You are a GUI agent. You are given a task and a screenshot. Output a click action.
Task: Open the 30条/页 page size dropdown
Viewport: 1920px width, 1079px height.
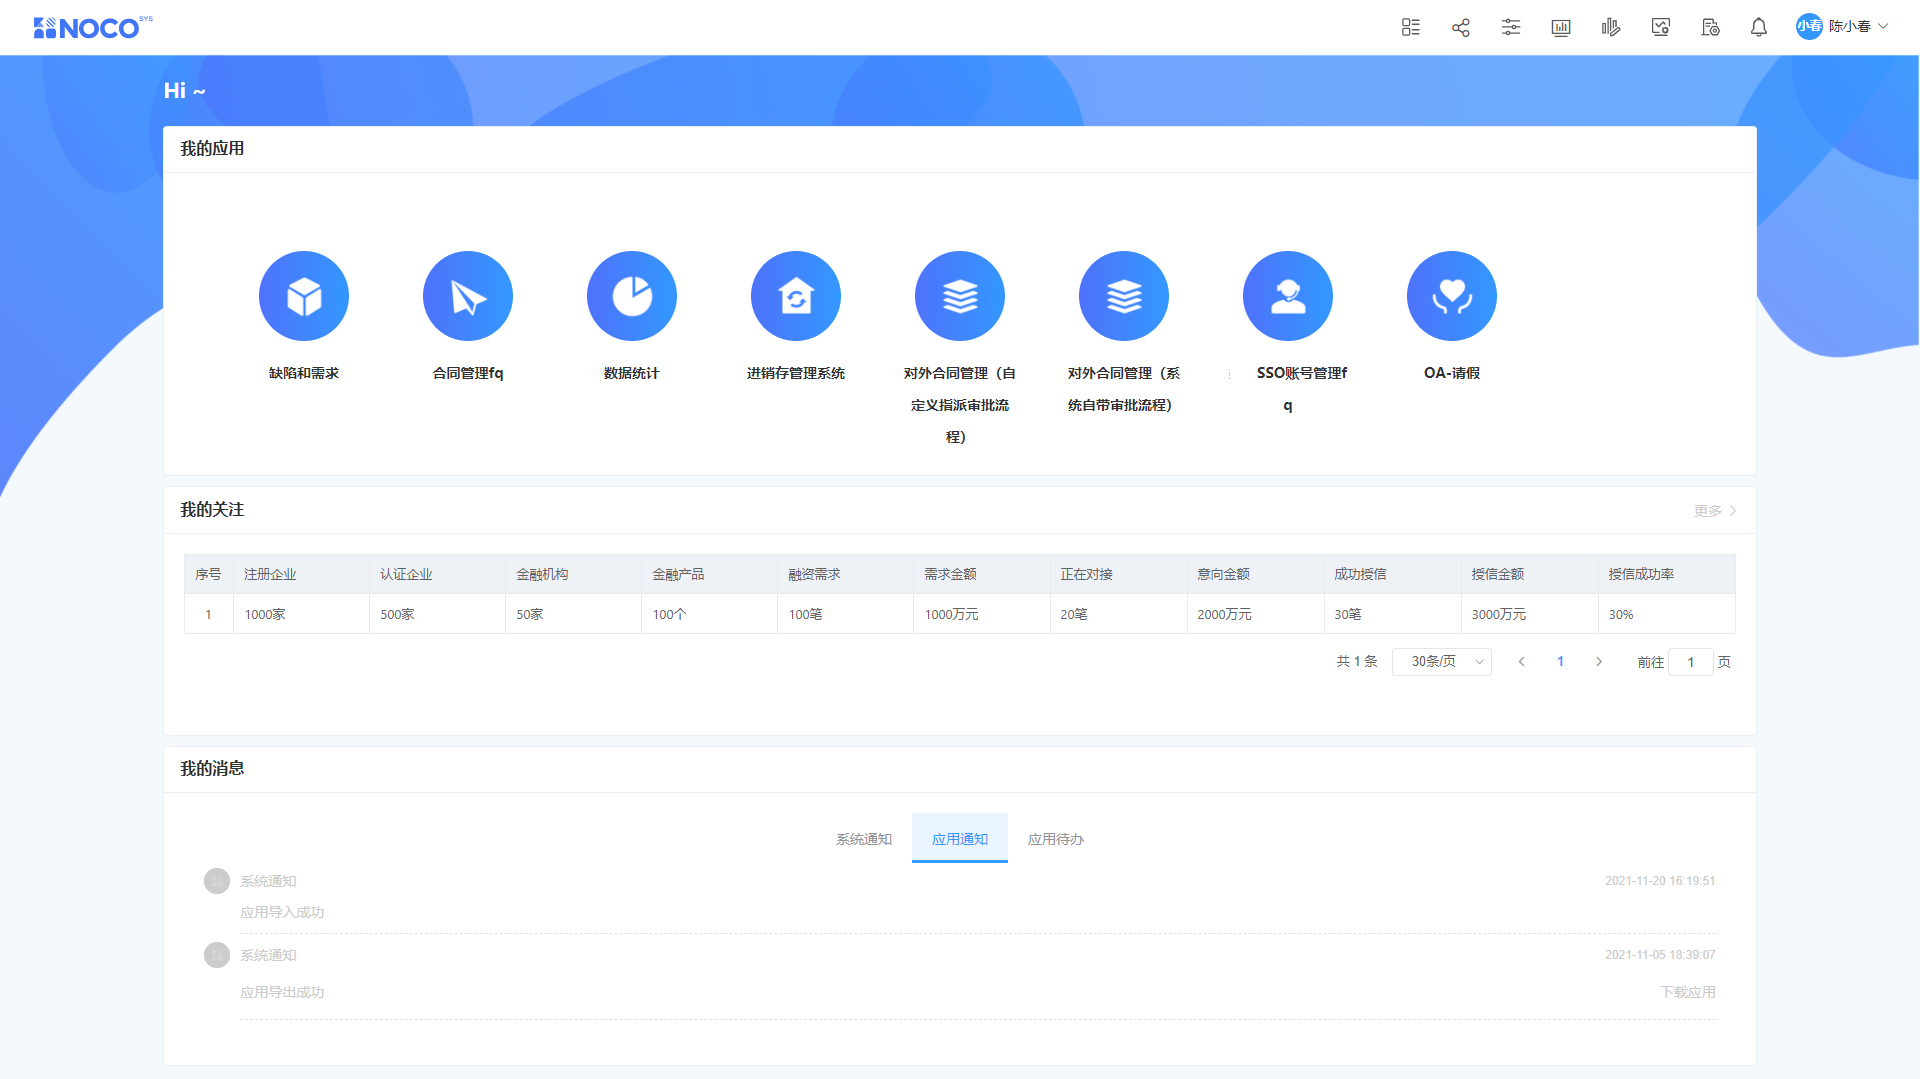point(1442,662)
